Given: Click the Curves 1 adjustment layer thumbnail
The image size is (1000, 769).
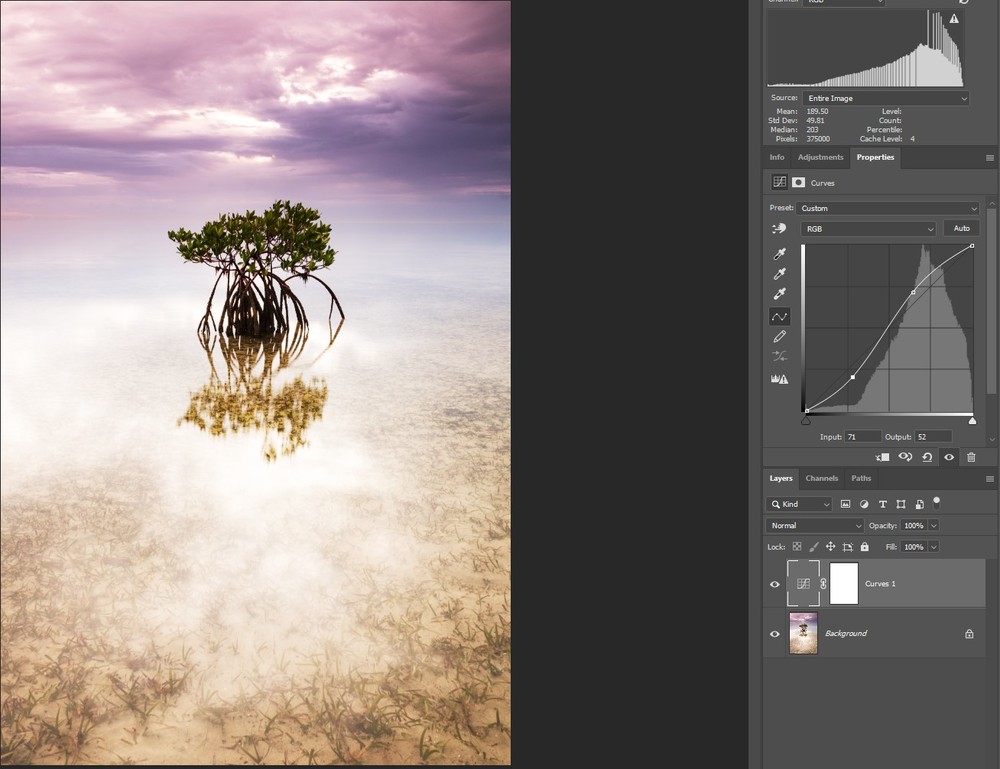Looking at the screenshot, I should 804,583.
